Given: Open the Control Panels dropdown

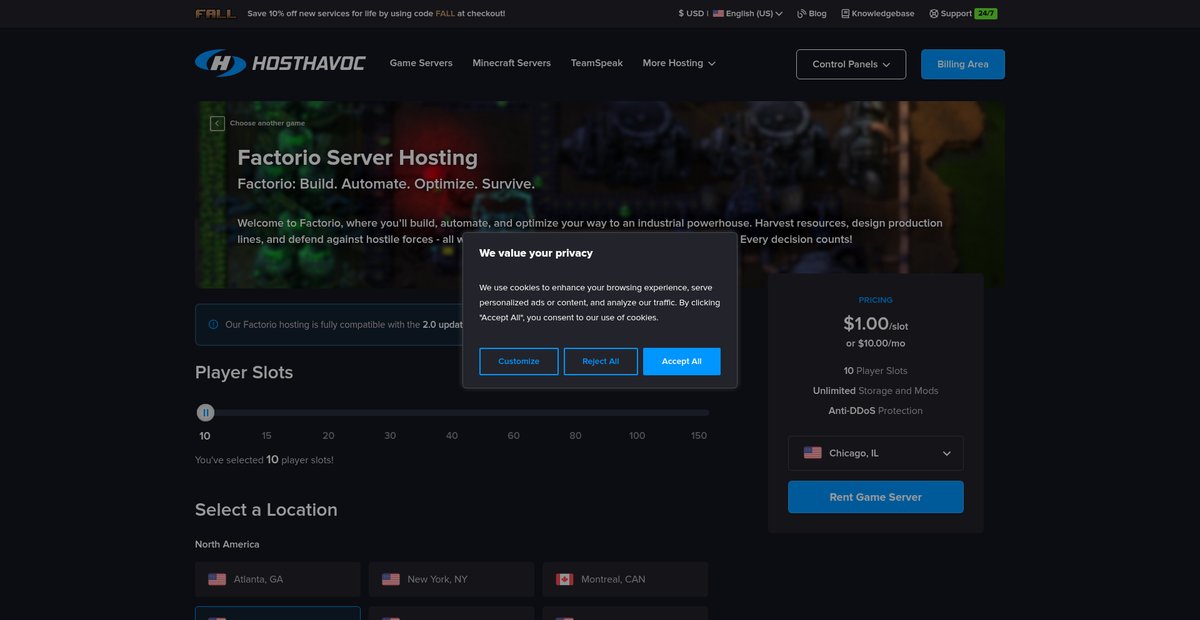Looking at the screenshot, I should 851,64.
